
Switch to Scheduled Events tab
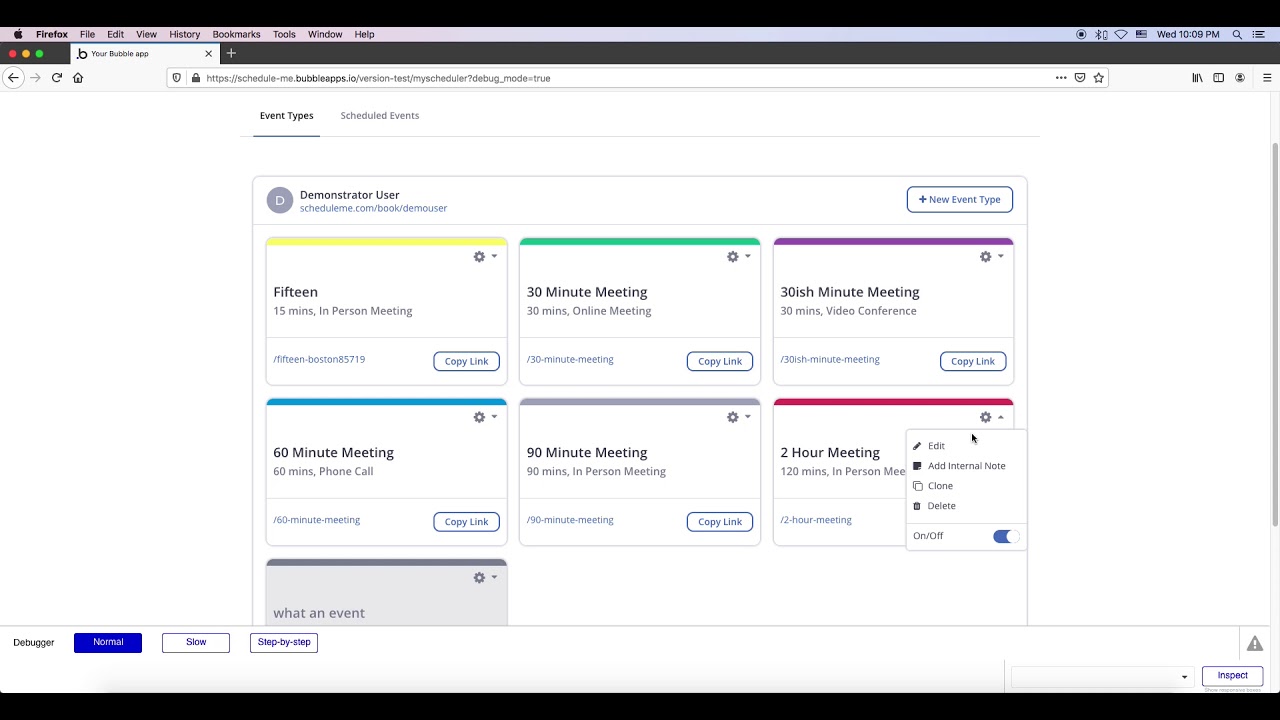pos(380,116)
